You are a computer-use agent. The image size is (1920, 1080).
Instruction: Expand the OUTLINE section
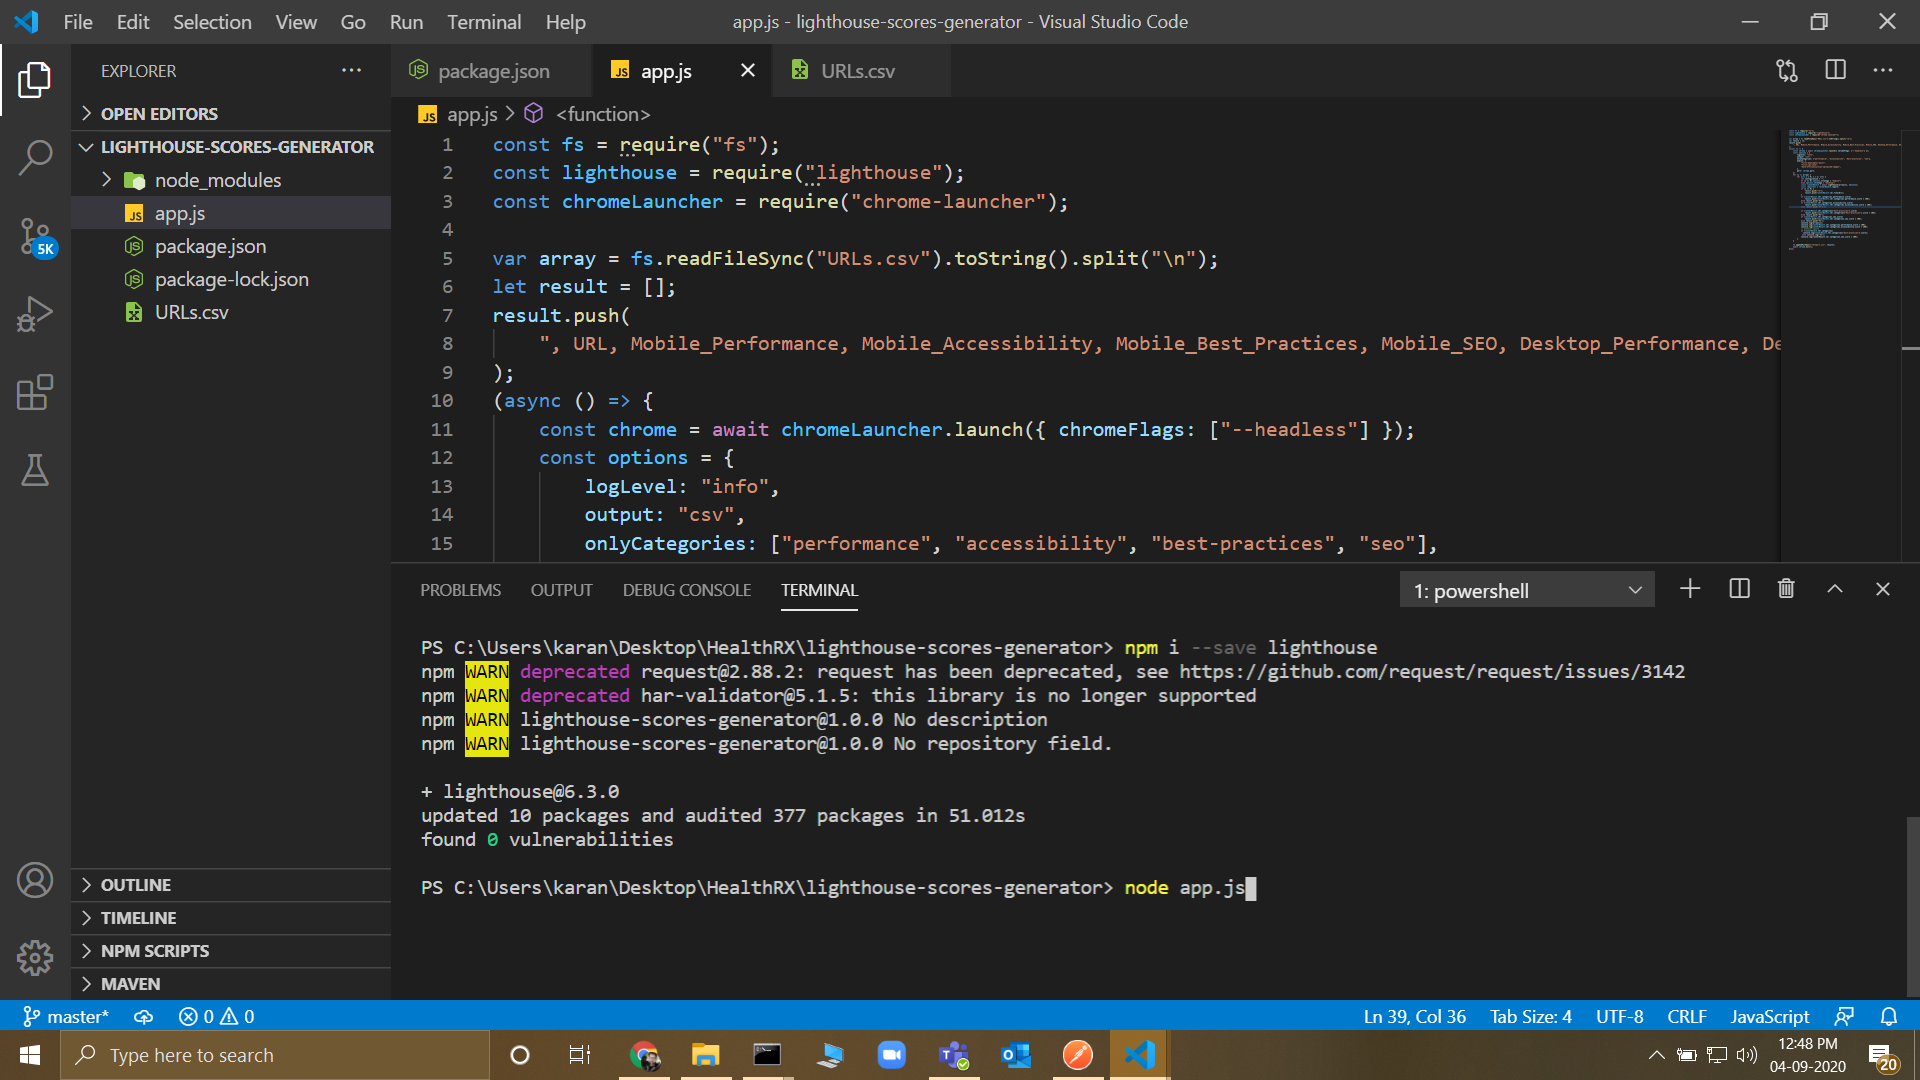pyautogui.click(x=136, y=885)
